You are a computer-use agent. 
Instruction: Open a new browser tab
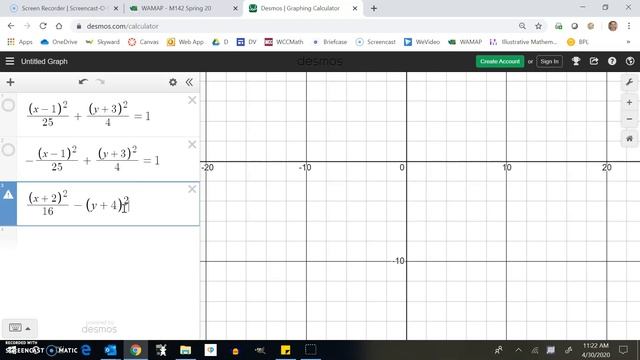pos(374,8)
